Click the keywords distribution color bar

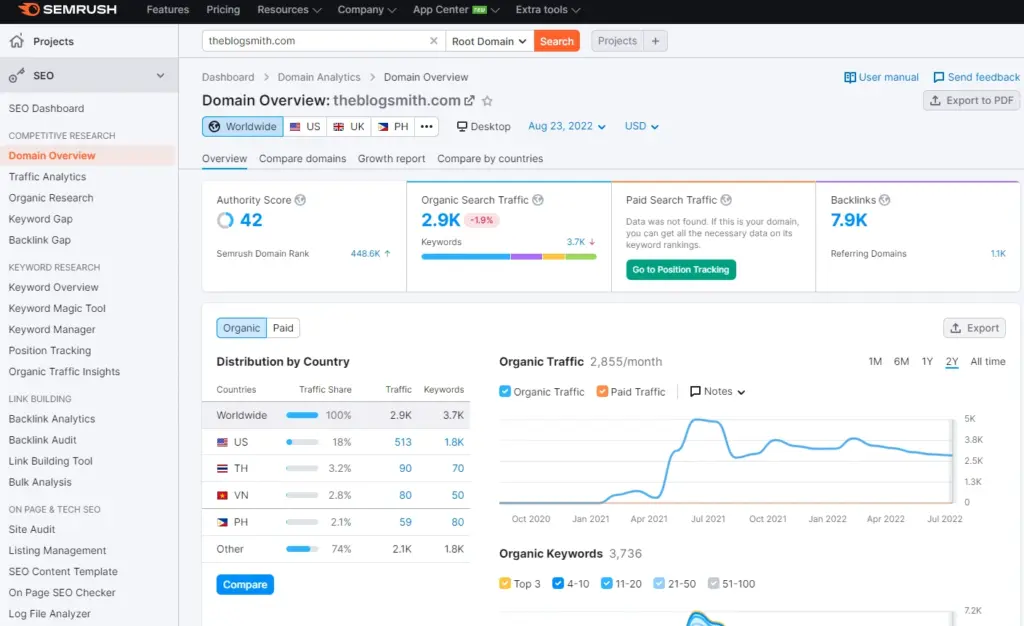[x=509, y=257]
